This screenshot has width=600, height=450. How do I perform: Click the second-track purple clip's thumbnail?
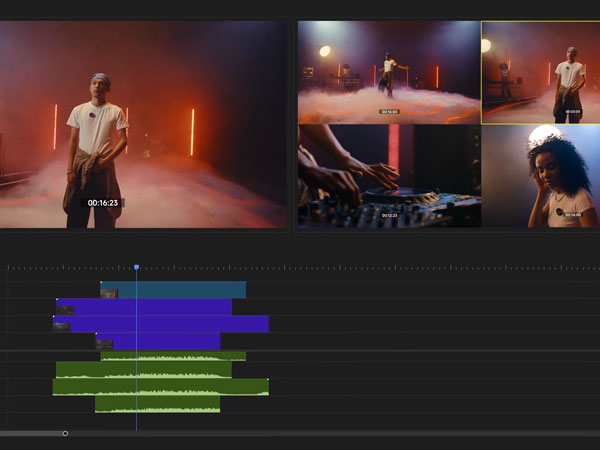[65, 310]
